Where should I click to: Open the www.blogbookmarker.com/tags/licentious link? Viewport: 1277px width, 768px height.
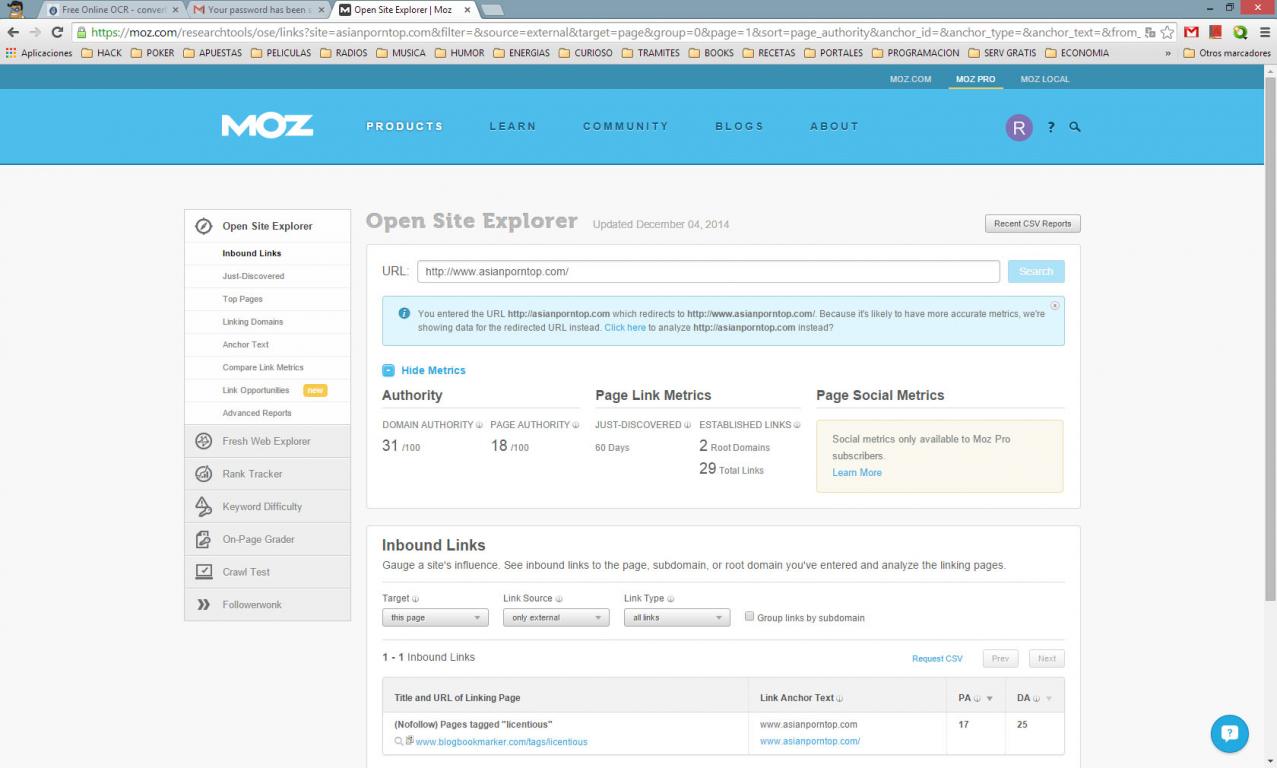coord(501,742)
